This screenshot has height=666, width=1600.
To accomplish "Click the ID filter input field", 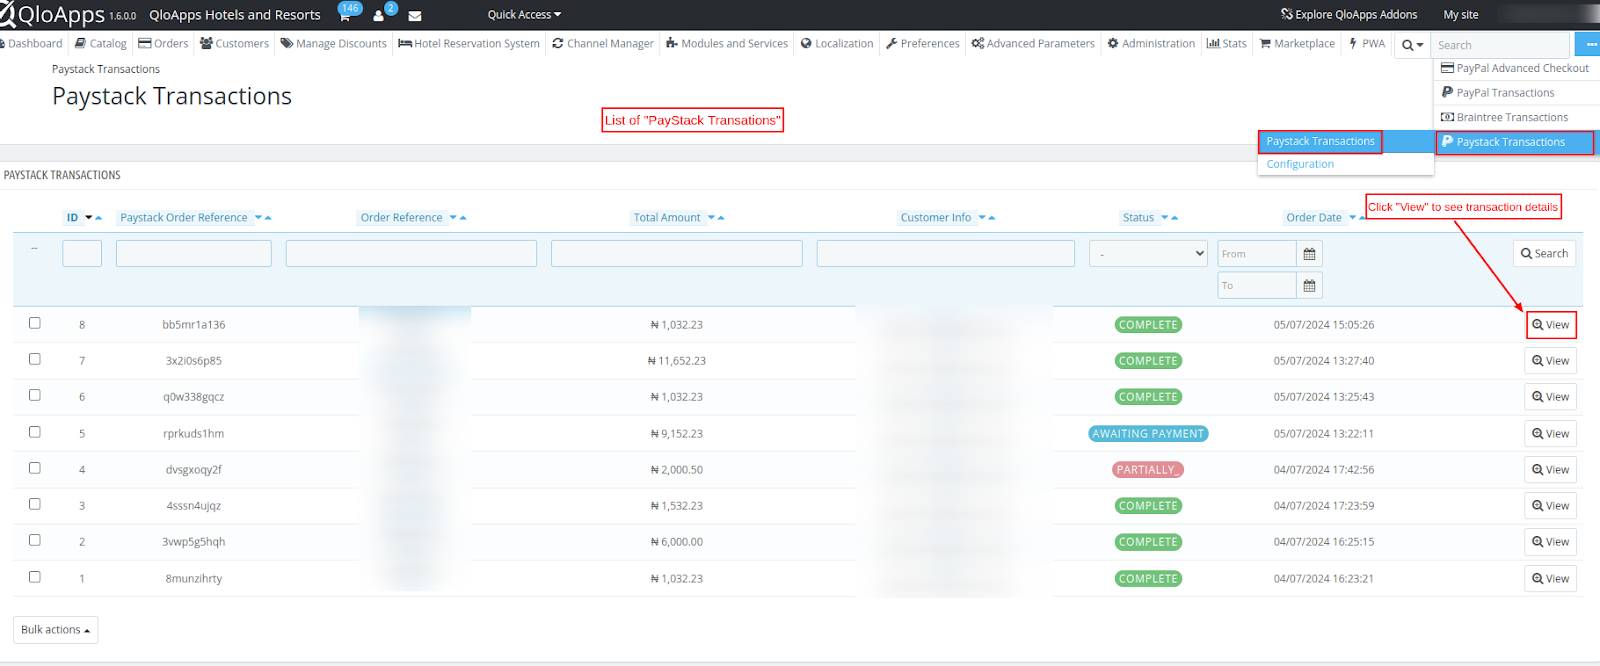I will [x=82, y=254].
